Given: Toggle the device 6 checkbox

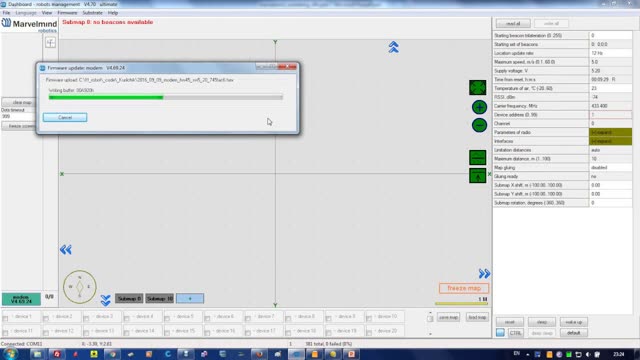Looking at the screenshot, I should point(207,318).
